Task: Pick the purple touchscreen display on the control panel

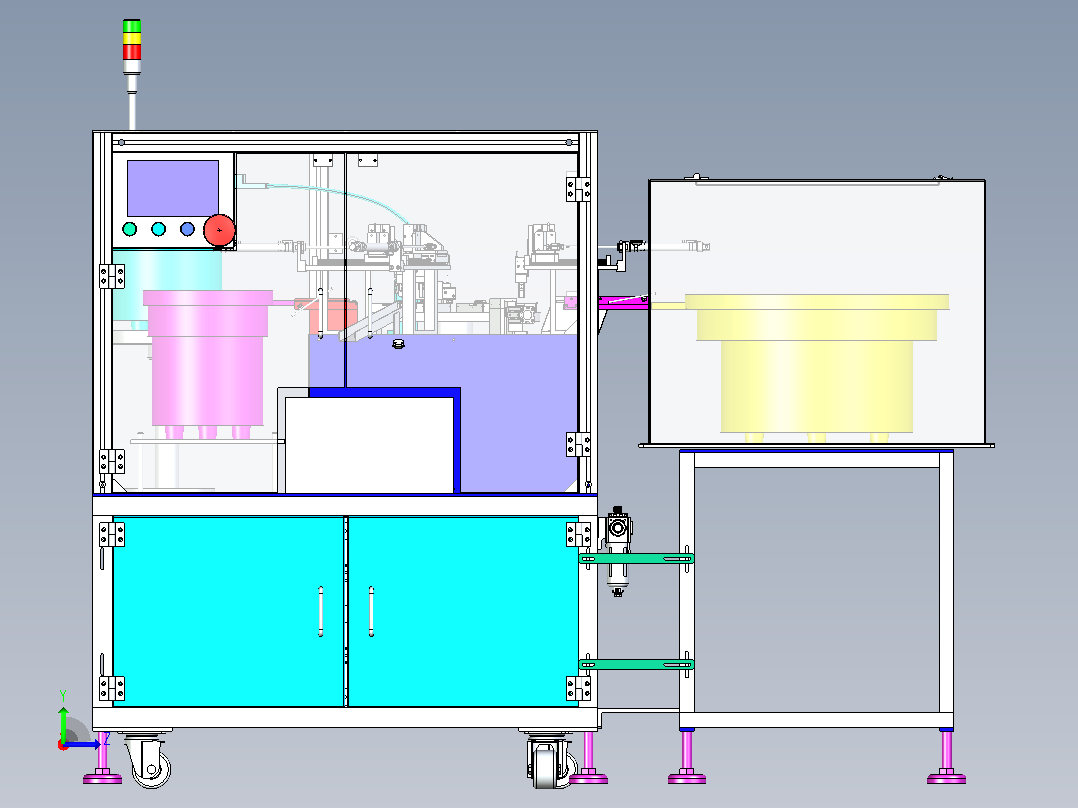Action: [173, 188]
